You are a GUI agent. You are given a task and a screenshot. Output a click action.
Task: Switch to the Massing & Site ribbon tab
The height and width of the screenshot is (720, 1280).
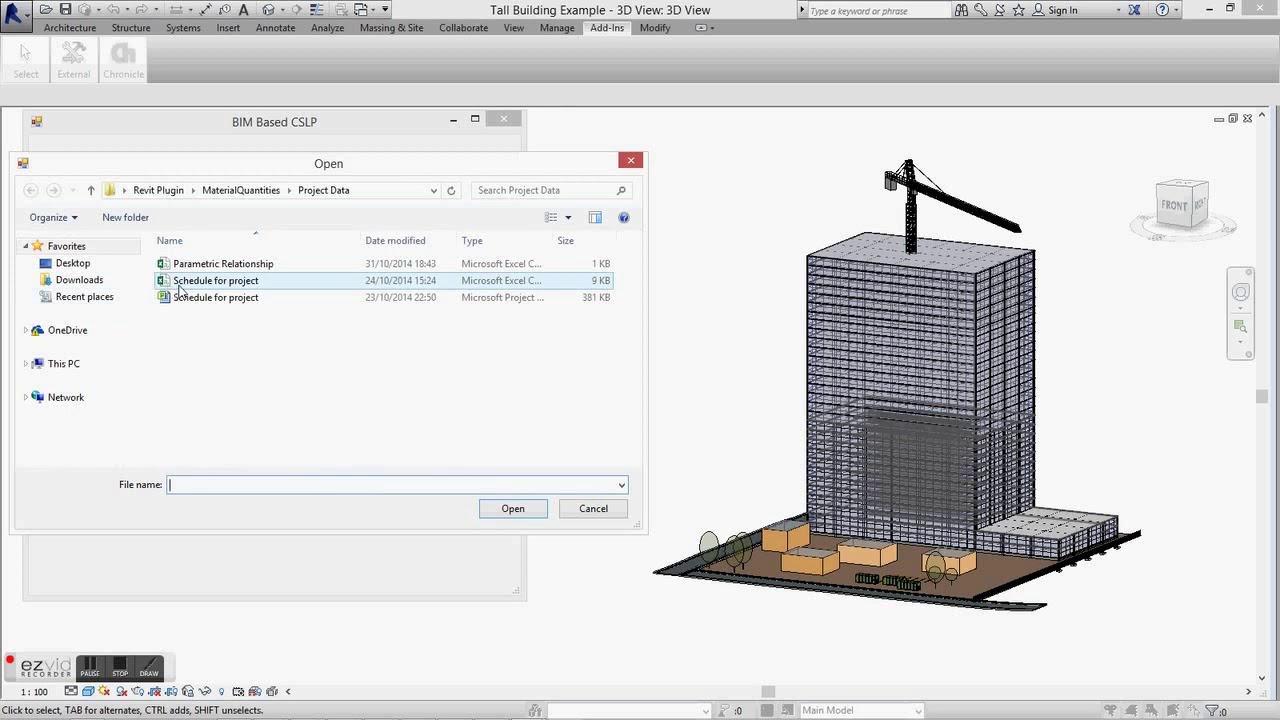(391, 28)
